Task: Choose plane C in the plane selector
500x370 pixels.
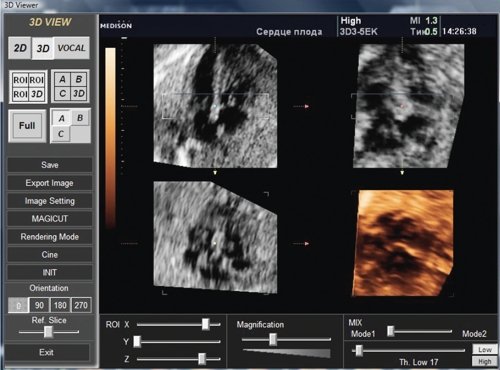Action: [61, 134]
